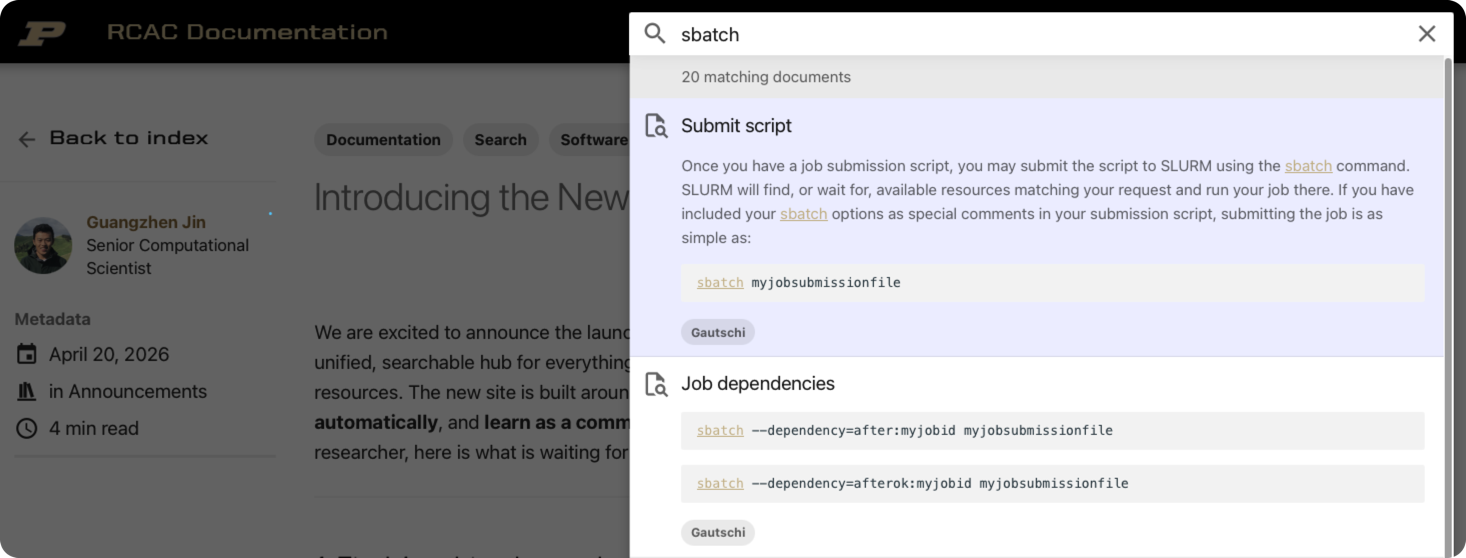
Task: Click 'April 20, 2026' date text
Action: (109, 355)
